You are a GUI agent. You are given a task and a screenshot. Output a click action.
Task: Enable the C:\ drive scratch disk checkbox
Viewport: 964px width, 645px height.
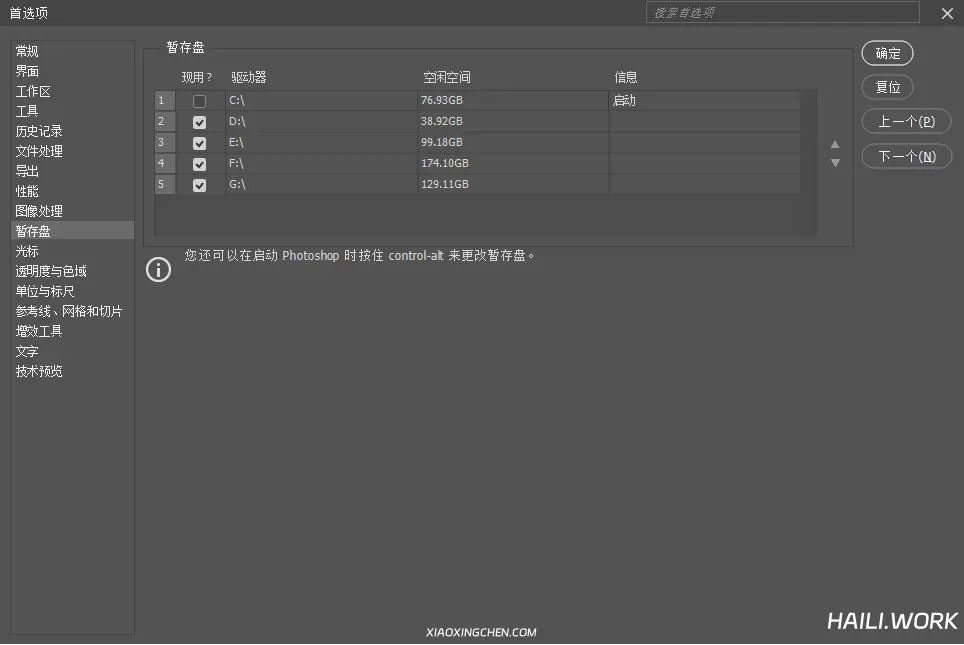pyautogui.click(x=200, y=101)
